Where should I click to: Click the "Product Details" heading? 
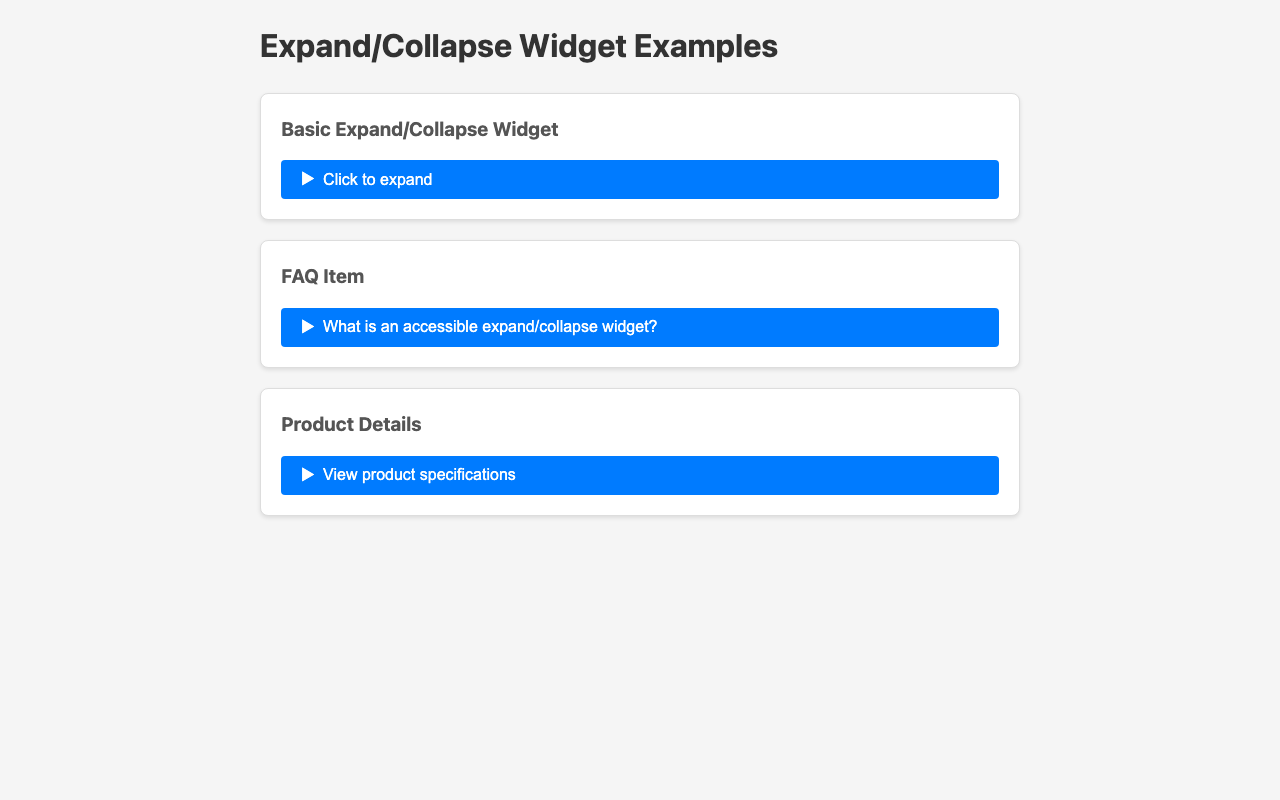tap(351, 424)
